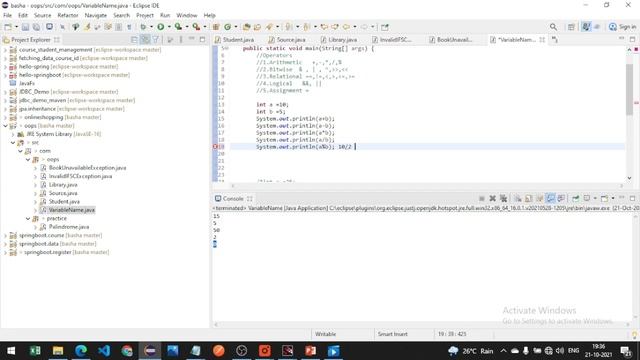Open Visual Studio Code from taskbar
The image size is (640, 360).
pos(104,351)
